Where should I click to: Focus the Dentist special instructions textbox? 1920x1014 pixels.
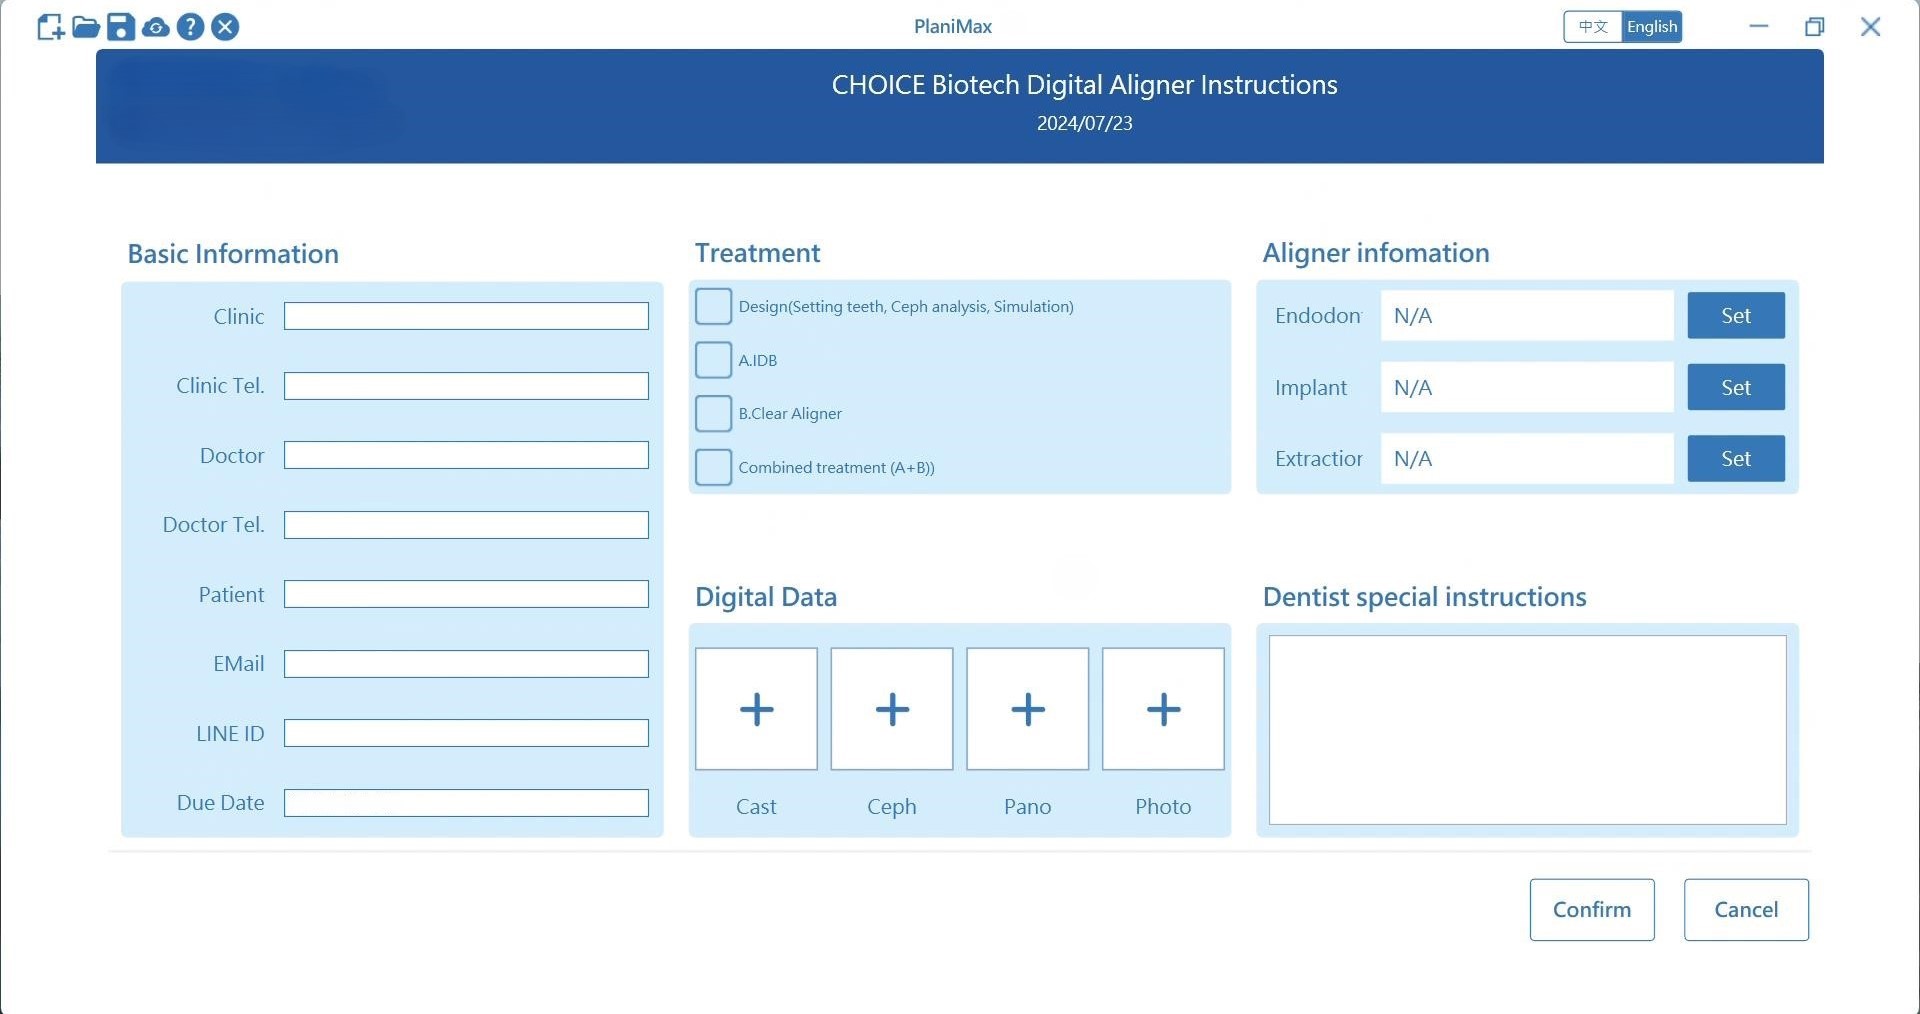point(1527,730)
